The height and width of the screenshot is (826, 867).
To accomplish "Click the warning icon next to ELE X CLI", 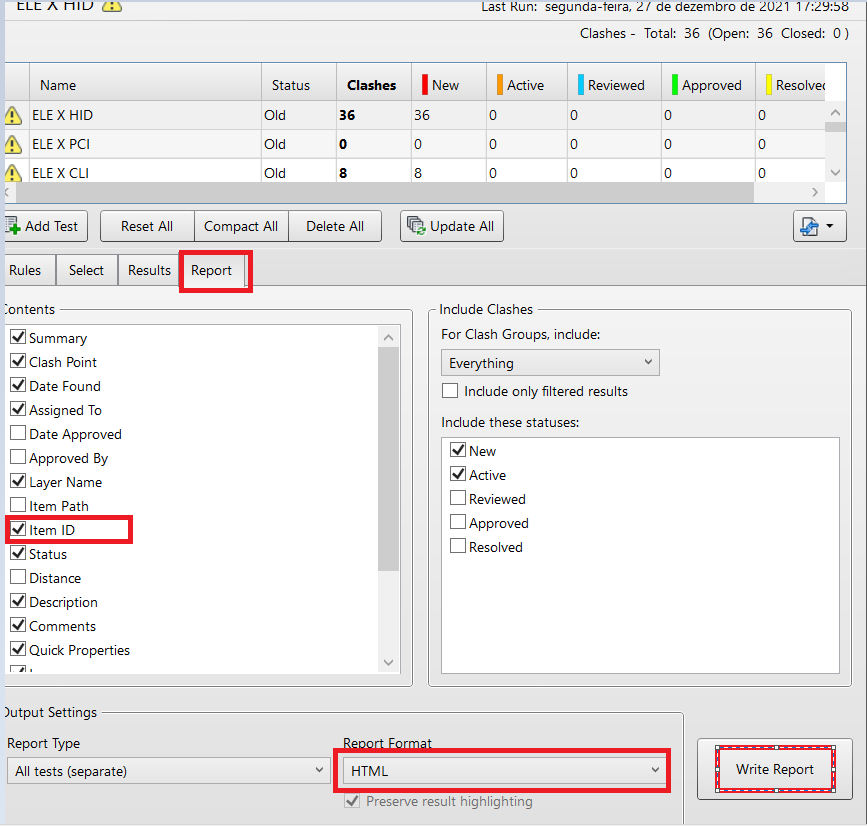I will pyautogui.click(x=13, y=171).
